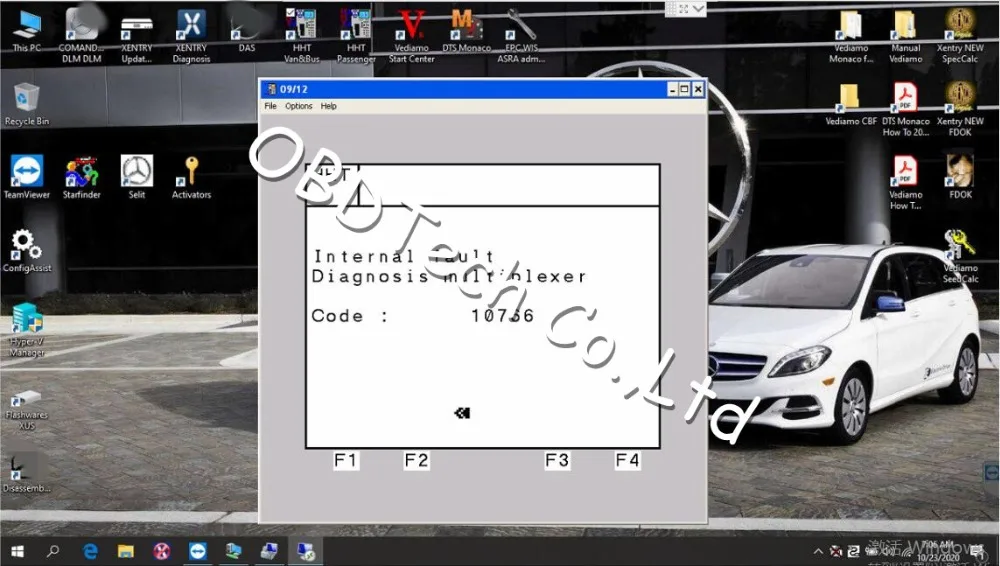Expand dropdown arrow on top toolbar

click(698, 9)
